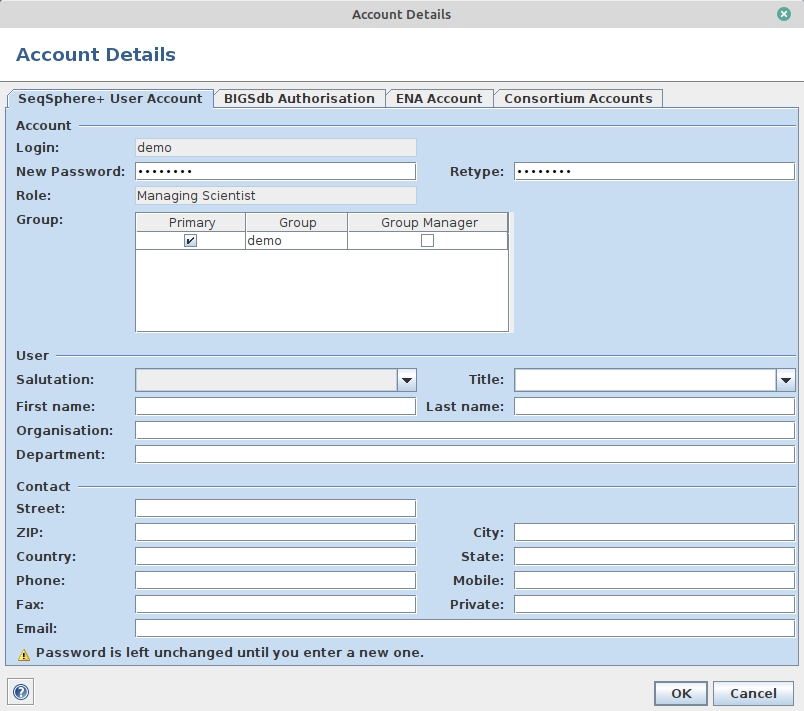
Task: Click into the Retype password field
Action: pyautogui.click(x=654, y=171)
